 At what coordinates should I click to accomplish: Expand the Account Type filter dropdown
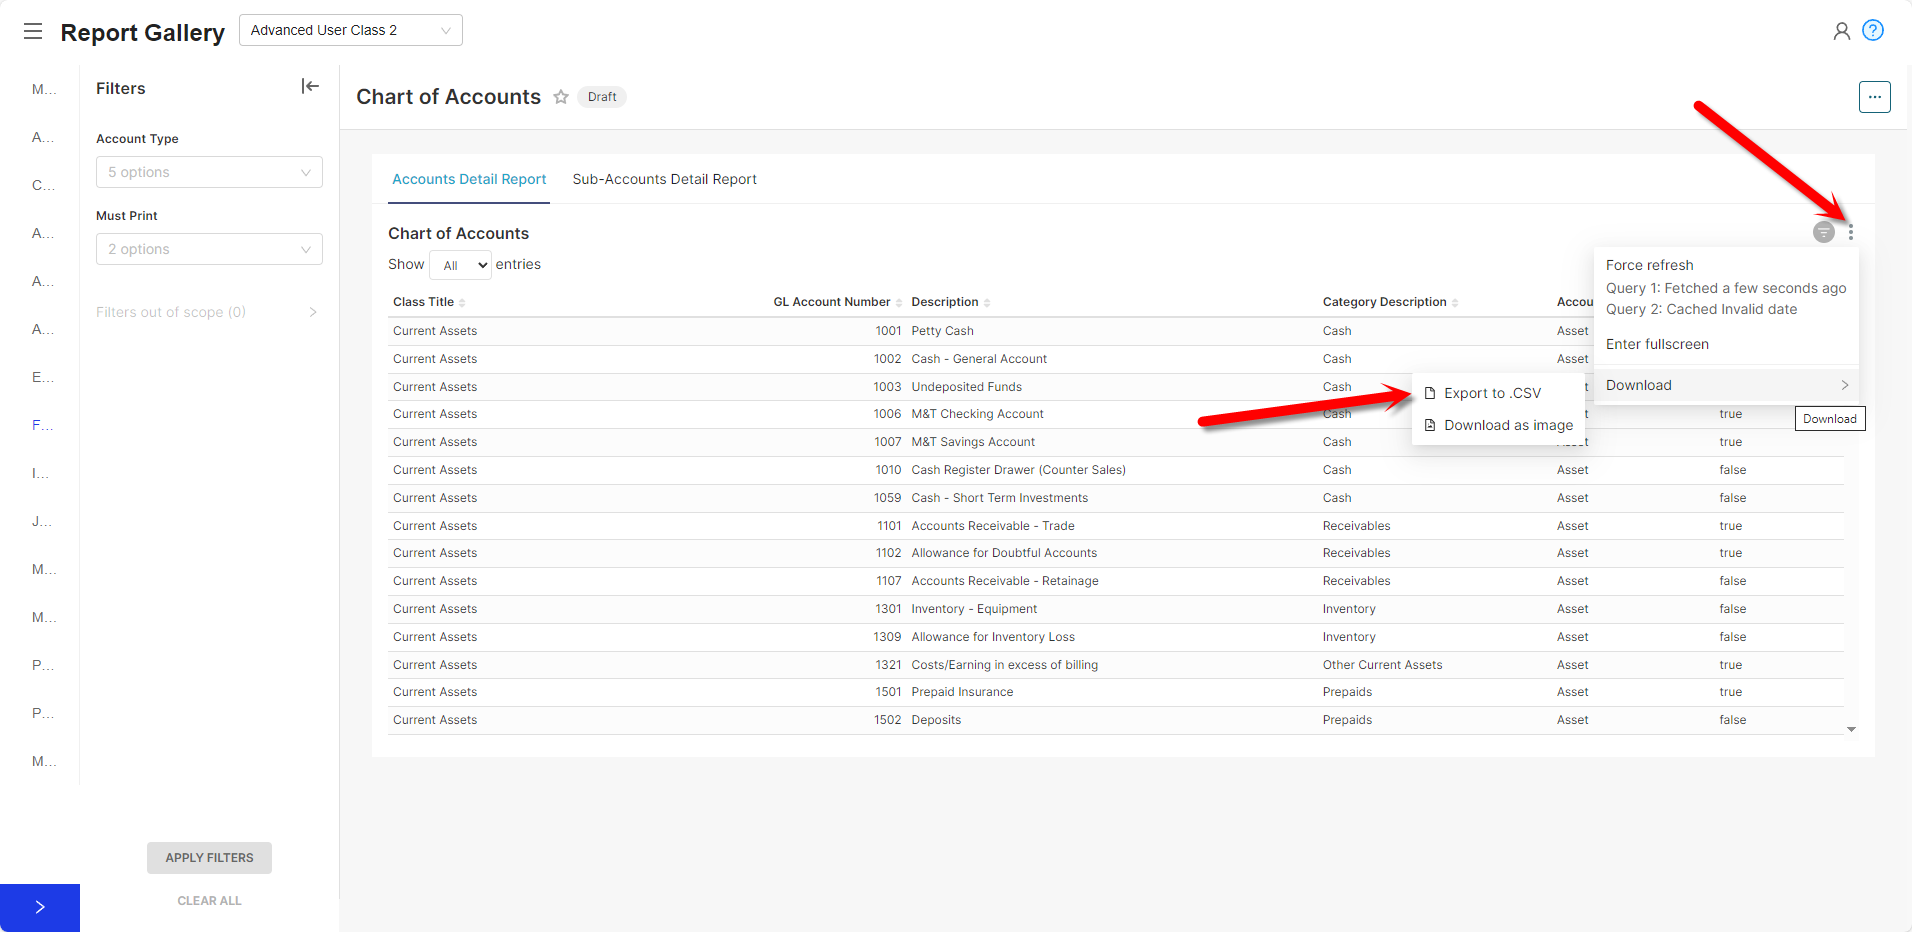coord(209,172)
